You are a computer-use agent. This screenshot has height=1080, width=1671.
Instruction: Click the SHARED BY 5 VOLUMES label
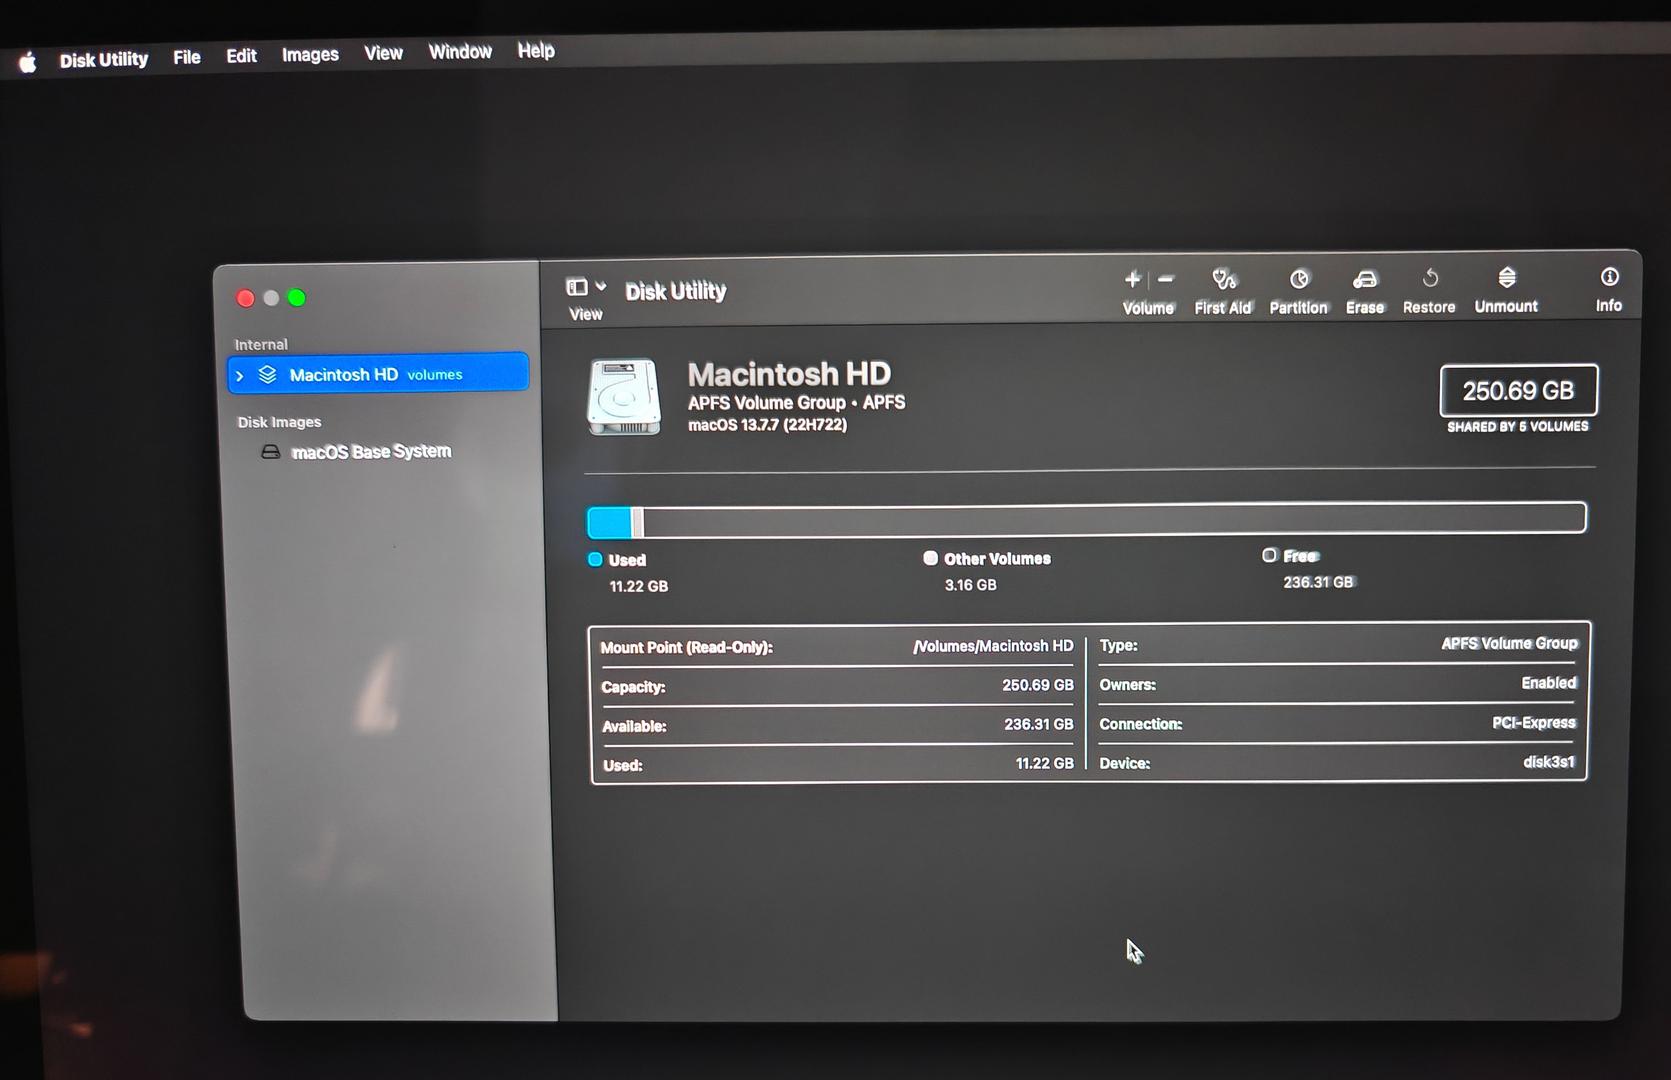pos(1517,427)
